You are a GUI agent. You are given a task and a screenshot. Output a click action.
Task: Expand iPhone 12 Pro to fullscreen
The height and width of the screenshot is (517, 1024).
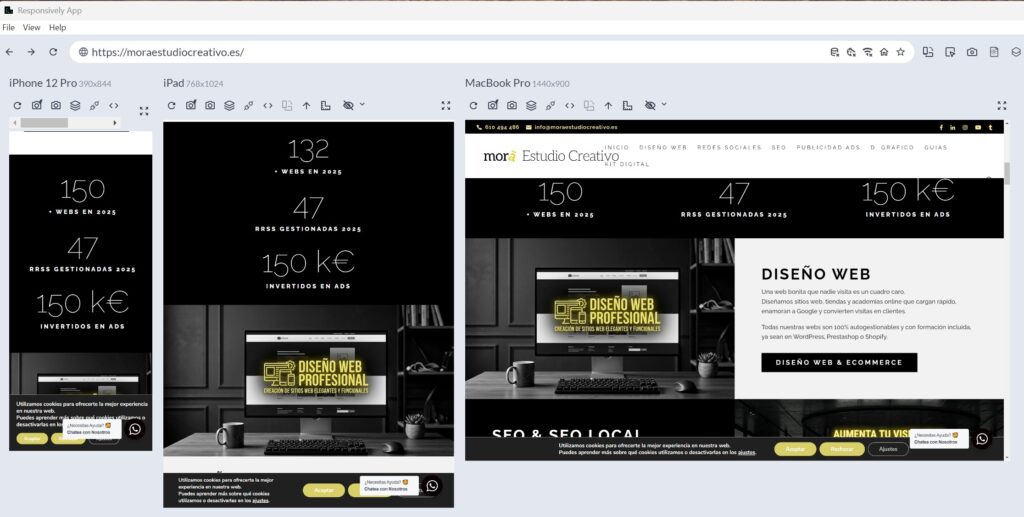point(144,111)
